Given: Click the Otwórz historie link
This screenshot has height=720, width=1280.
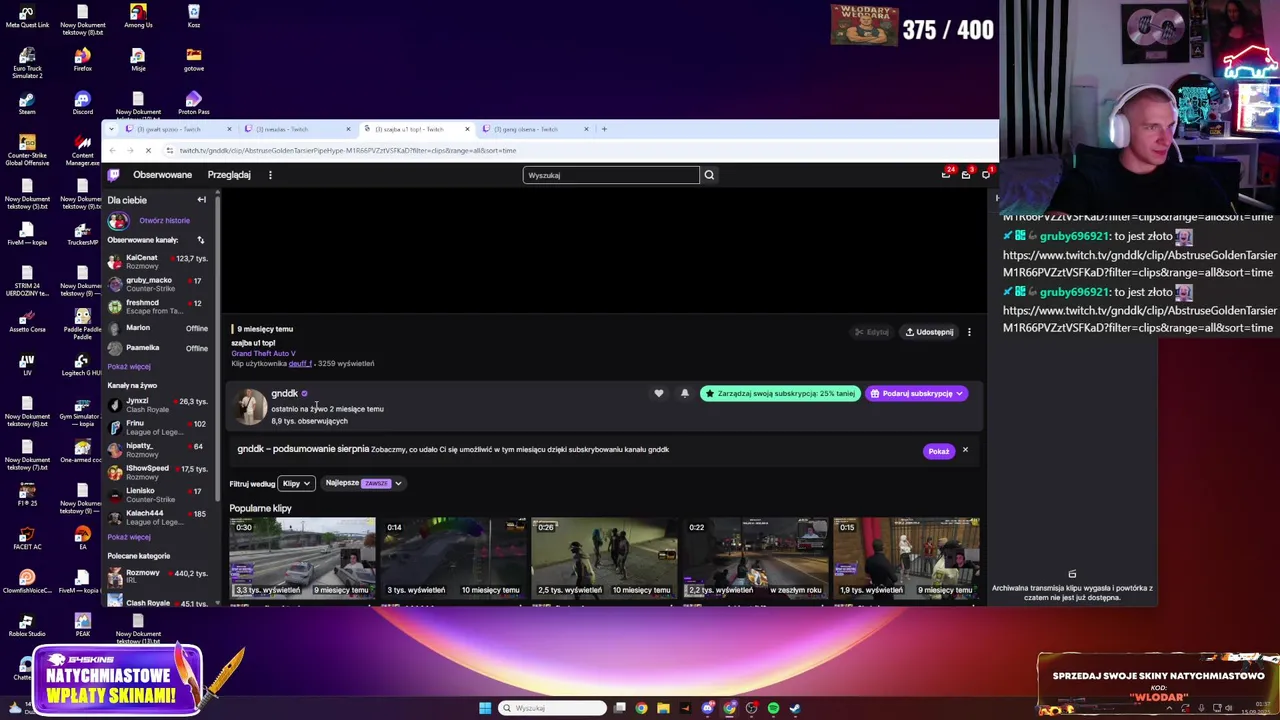Looking at the screenshot, I should pyautogui.click(x=164, y=220).
